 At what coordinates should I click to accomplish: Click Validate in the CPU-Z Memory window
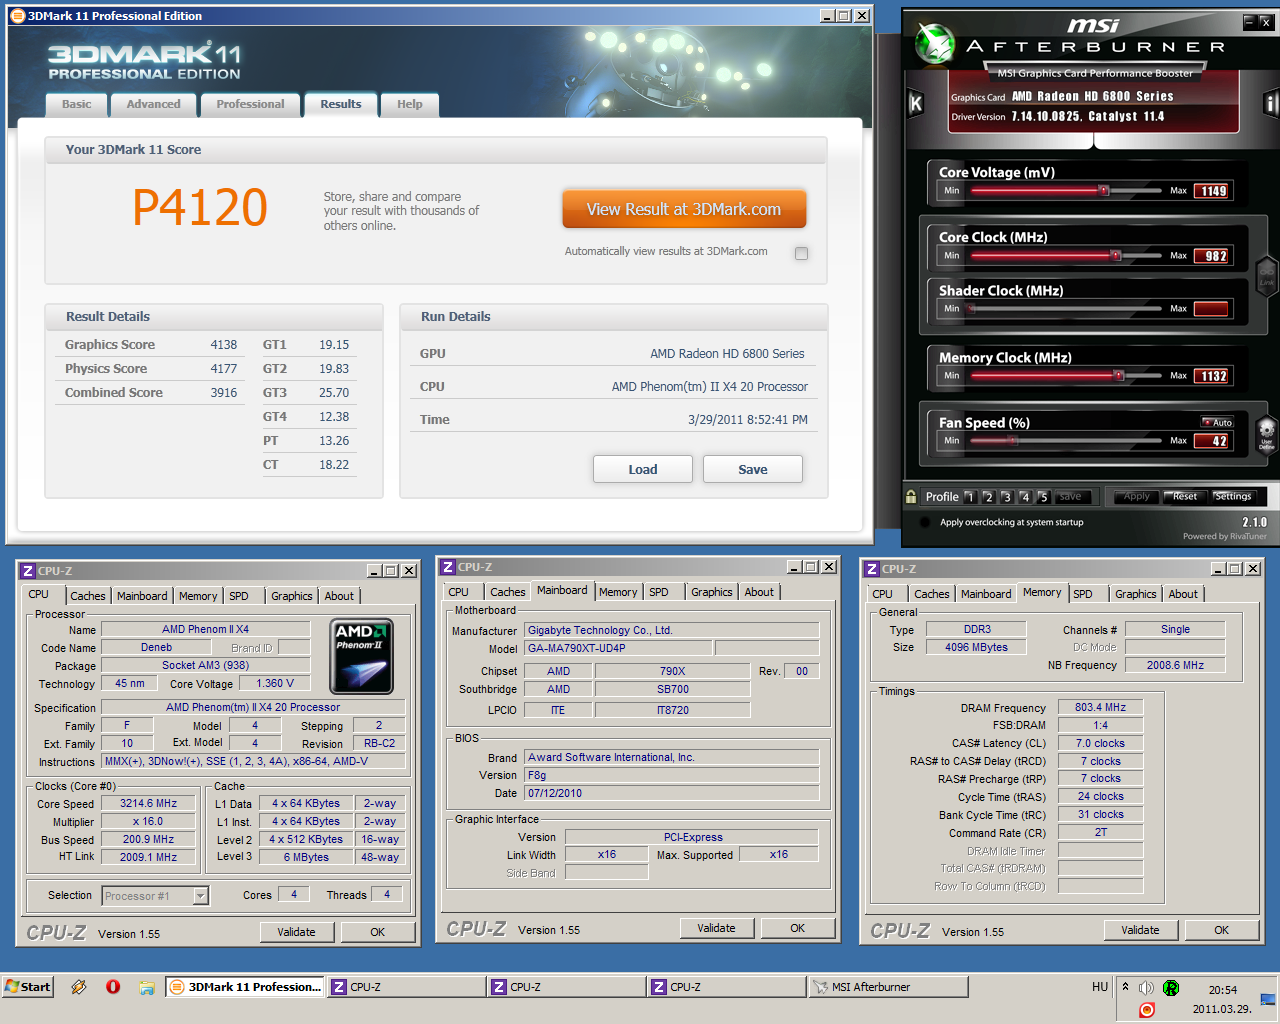click(x=1140, y=930)
